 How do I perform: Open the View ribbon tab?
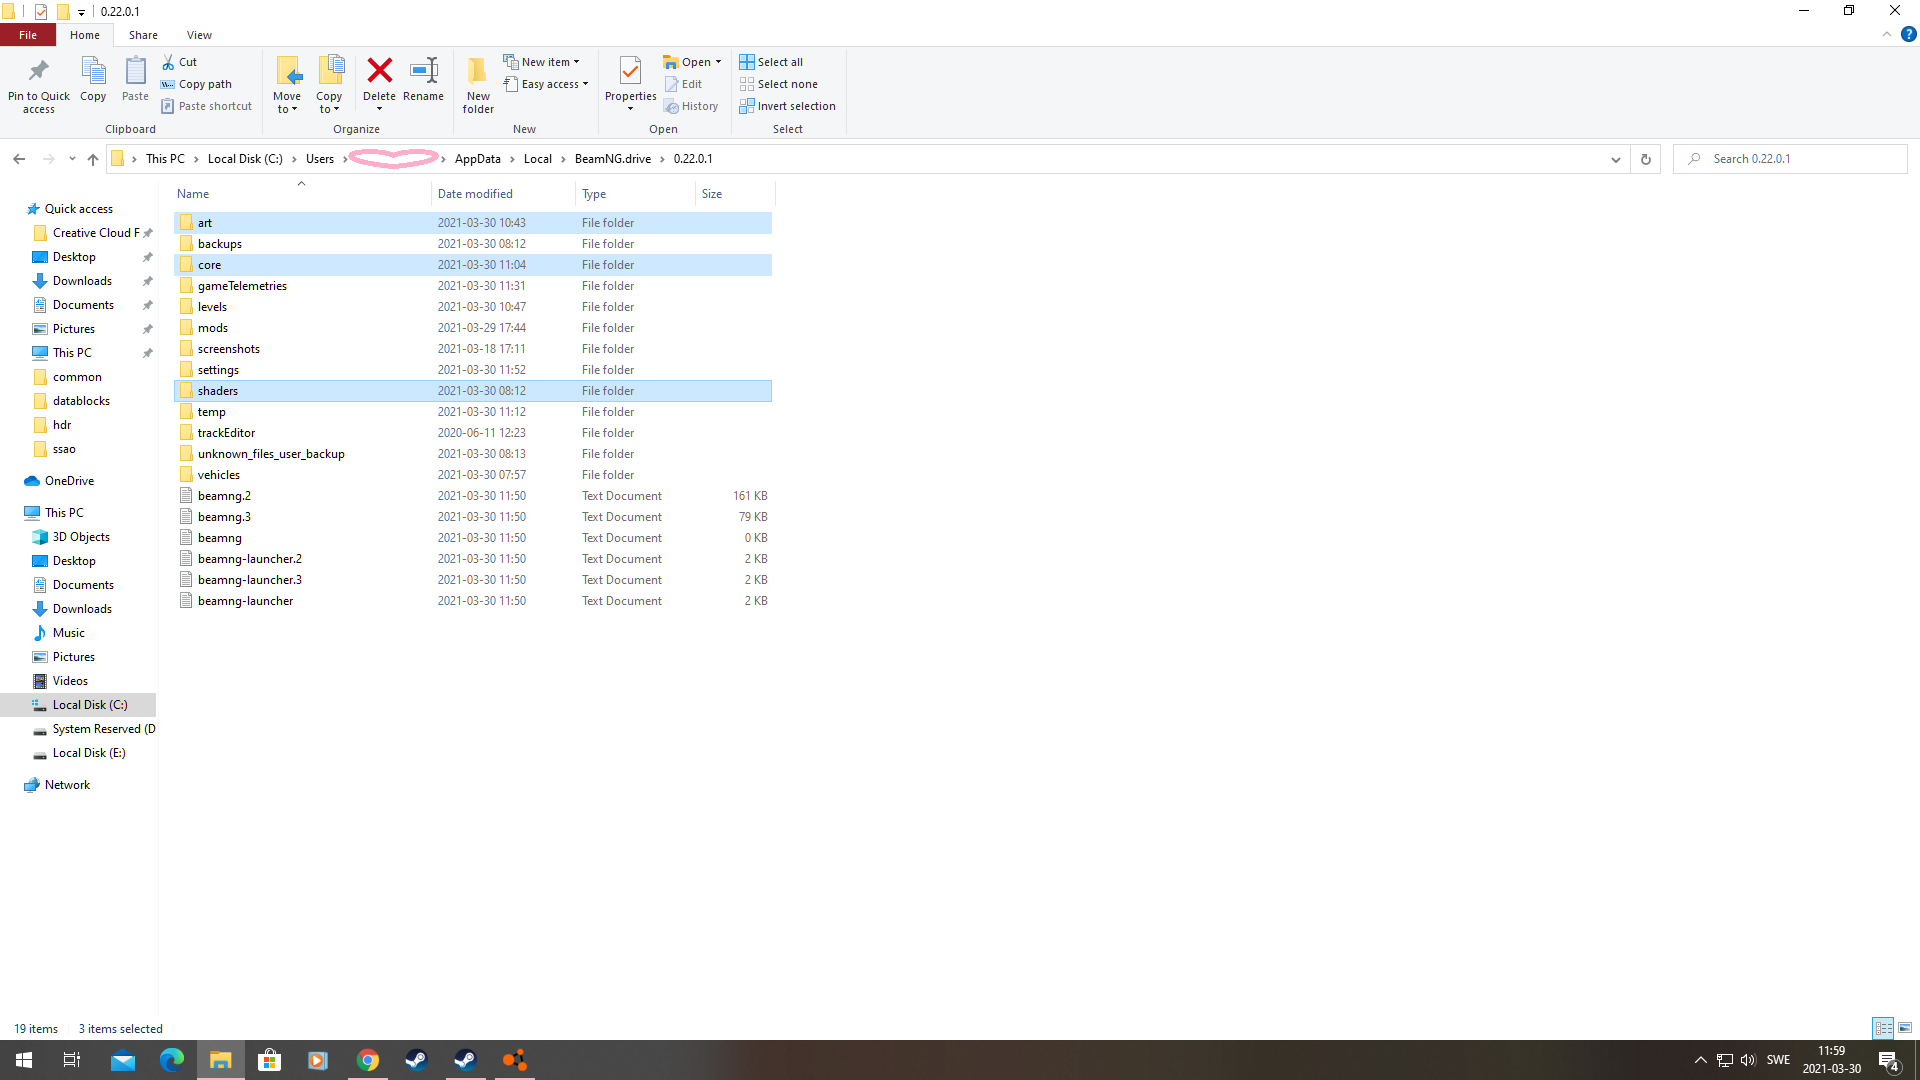199,35
